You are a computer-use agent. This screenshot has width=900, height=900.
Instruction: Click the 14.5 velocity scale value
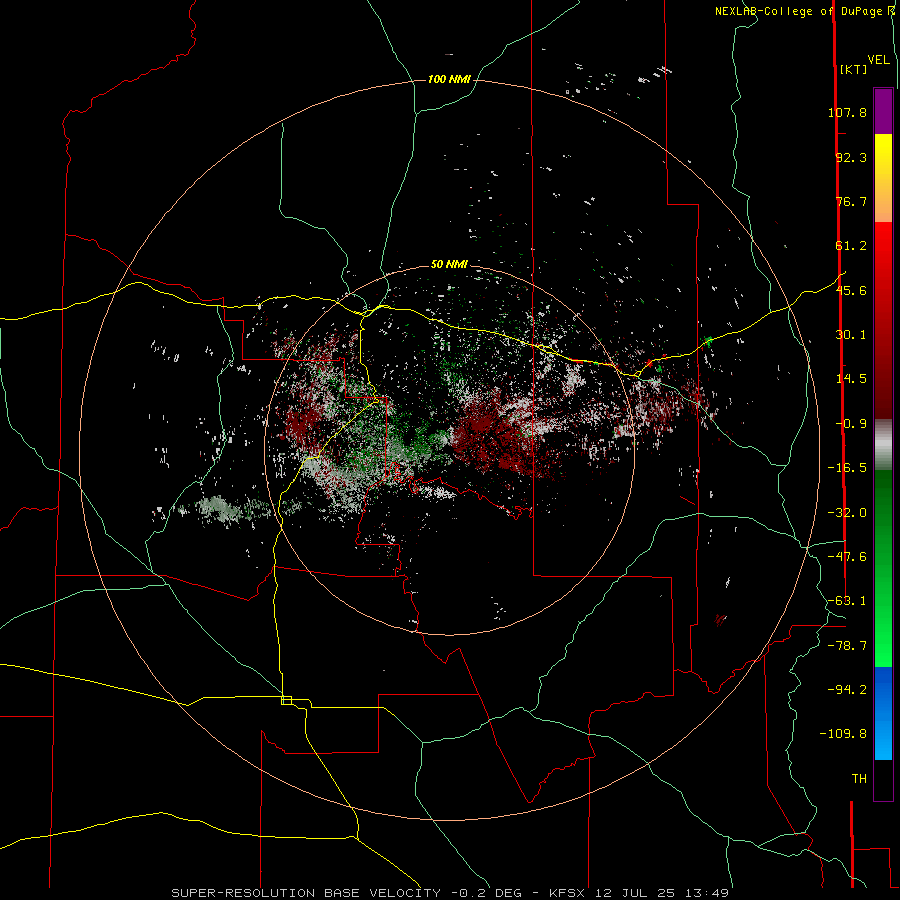[x=851, y=379]
